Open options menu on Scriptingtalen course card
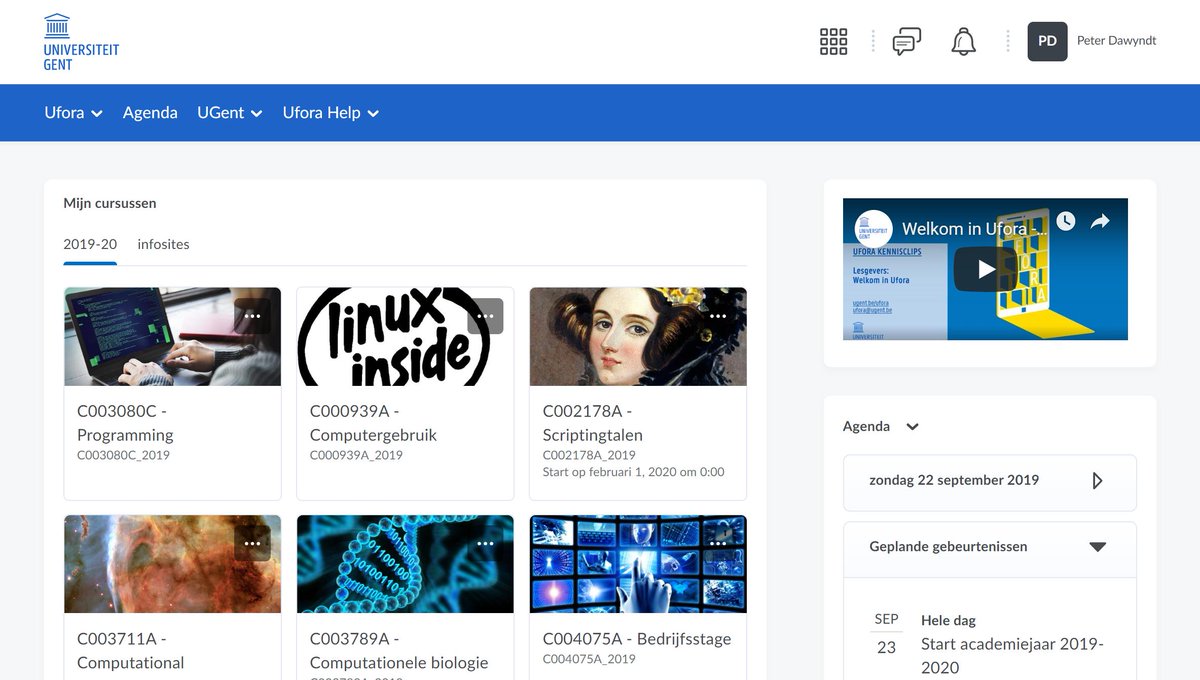 (x=718, y=316)
